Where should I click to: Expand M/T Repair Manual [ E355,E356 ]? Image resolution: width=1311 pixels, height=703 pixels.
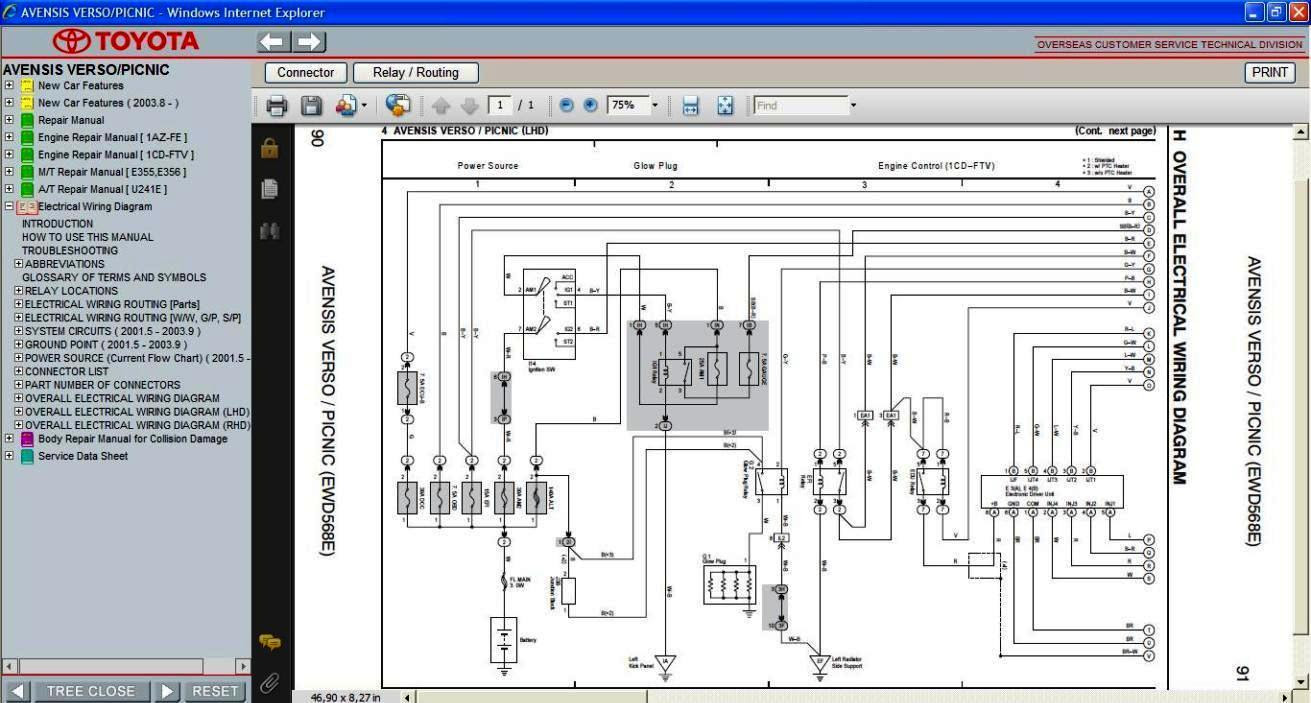[x=9, y=171]
